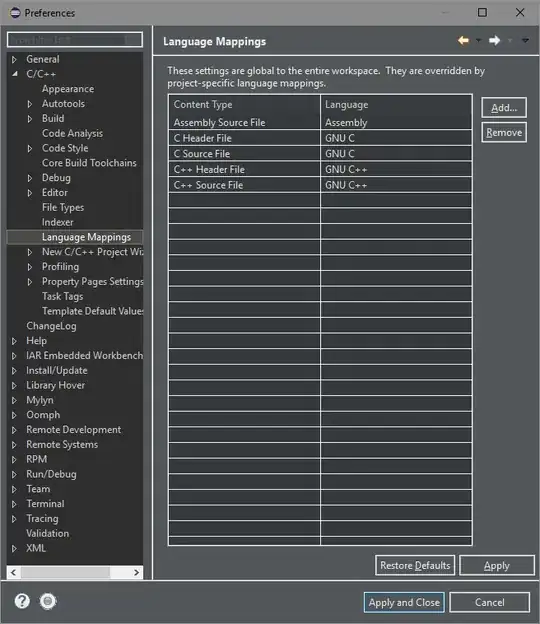Open the preferences view menu dropdown
The height and width of the screenshot is (624, 540).
(525, 41)
